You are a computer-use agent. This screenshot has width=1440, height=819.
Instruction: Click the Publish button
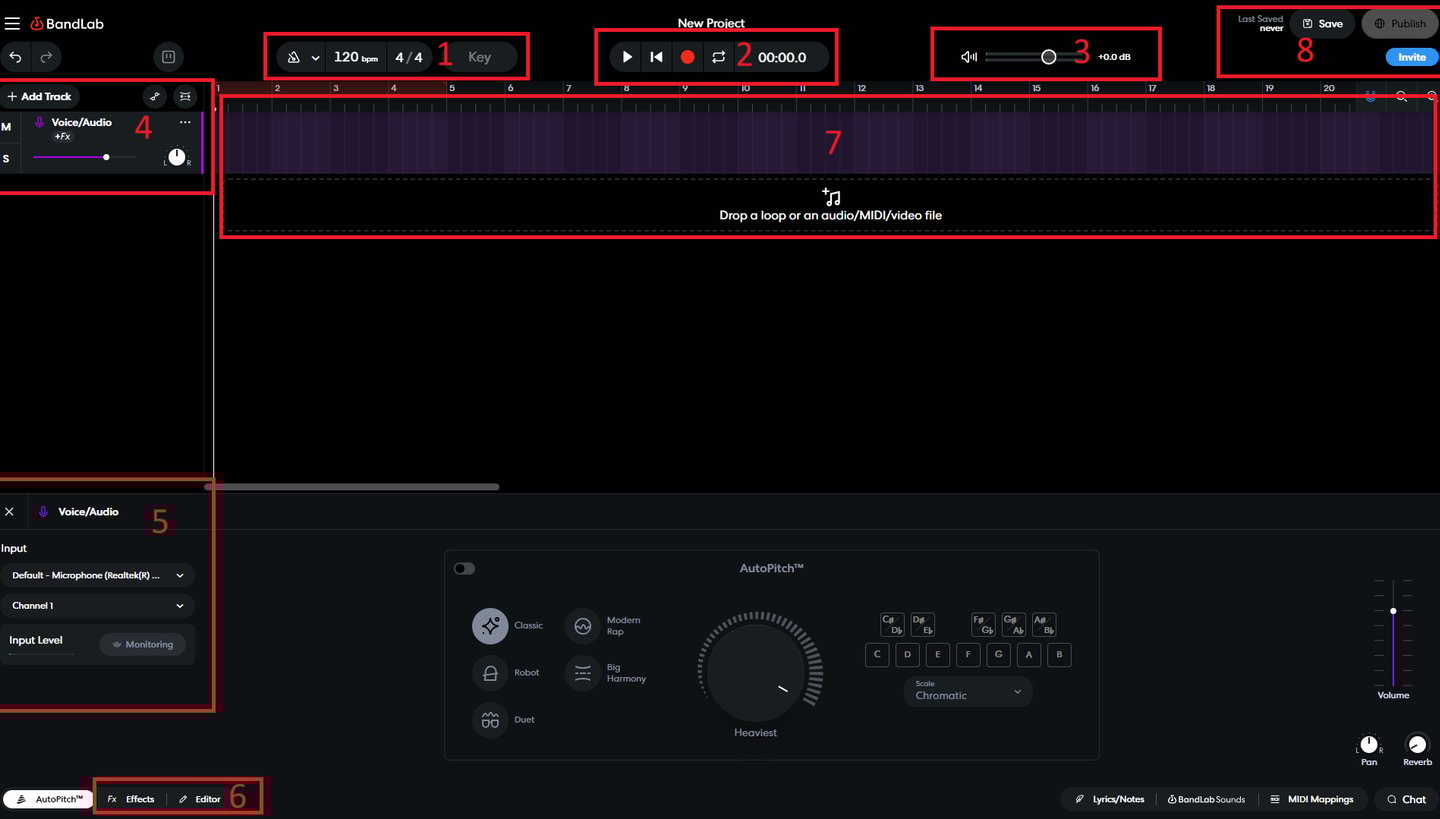(x=1399, y=23)
